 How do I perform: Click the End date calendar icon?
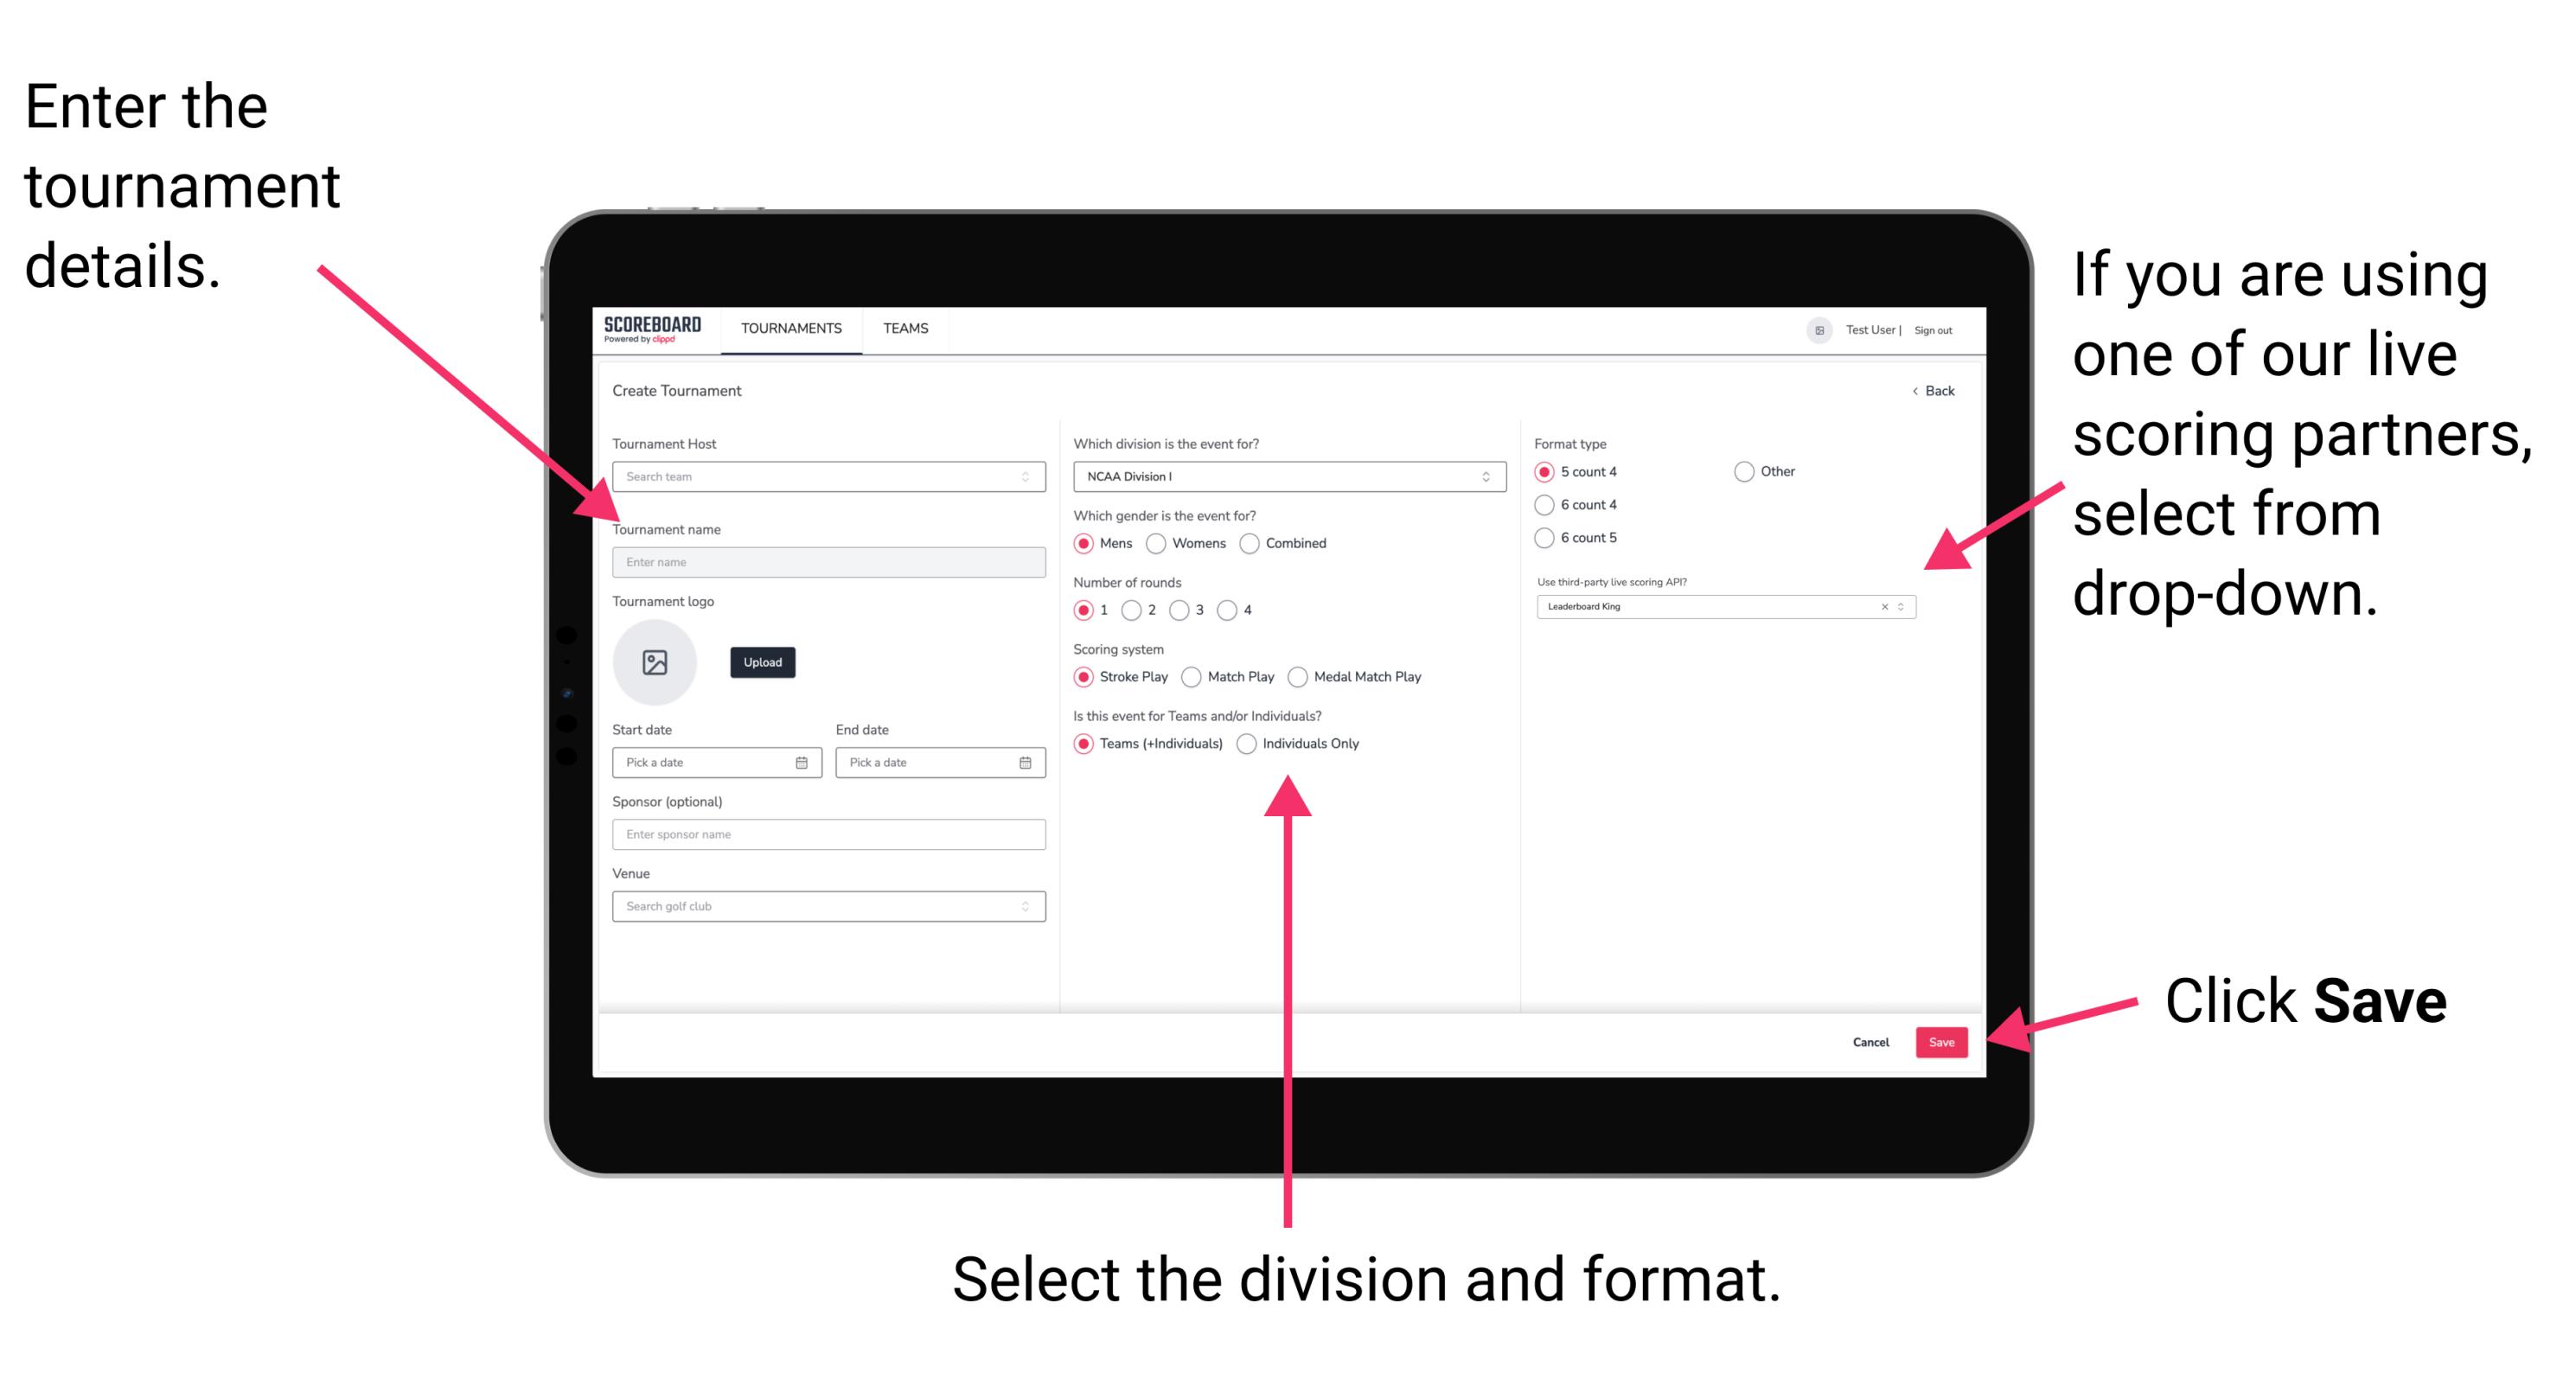click(1026, 761)
